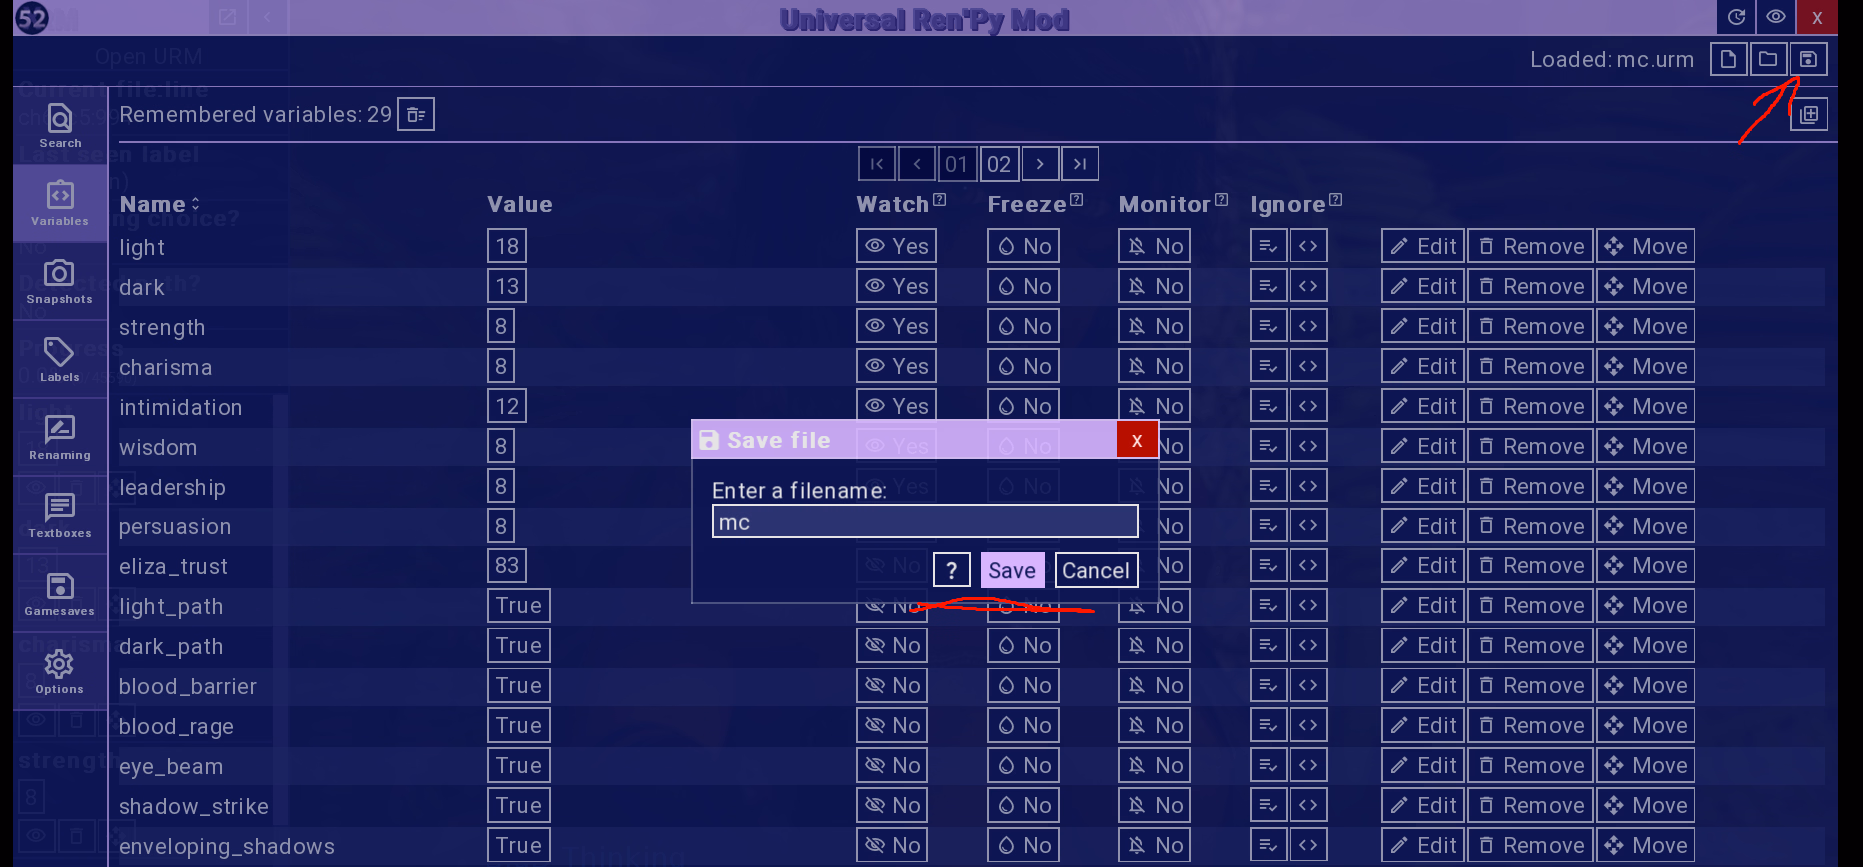Move the wisdom variable

click(x=1645, y=446)
